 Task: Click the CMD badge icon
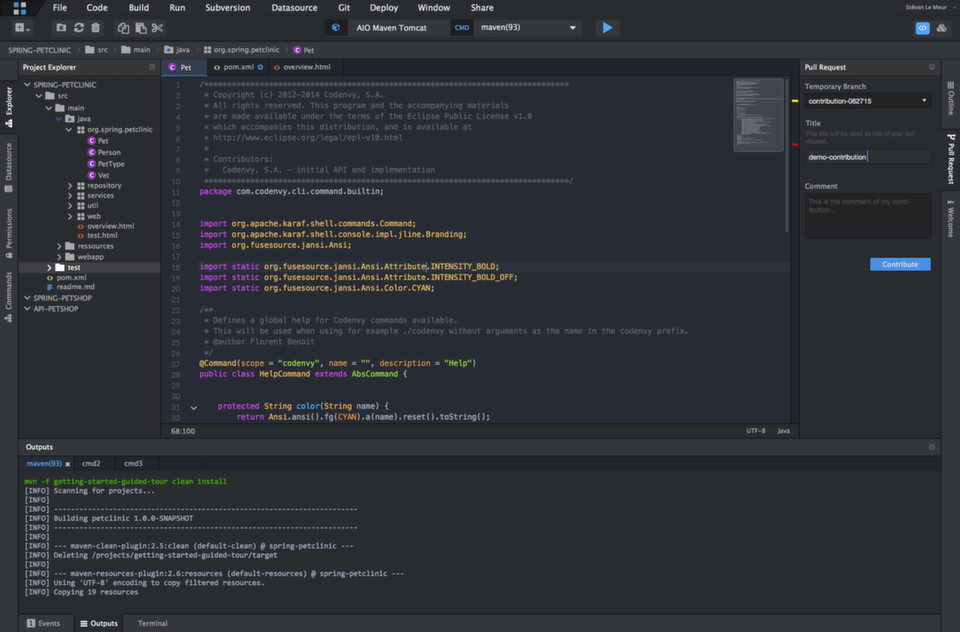point(462,28)
